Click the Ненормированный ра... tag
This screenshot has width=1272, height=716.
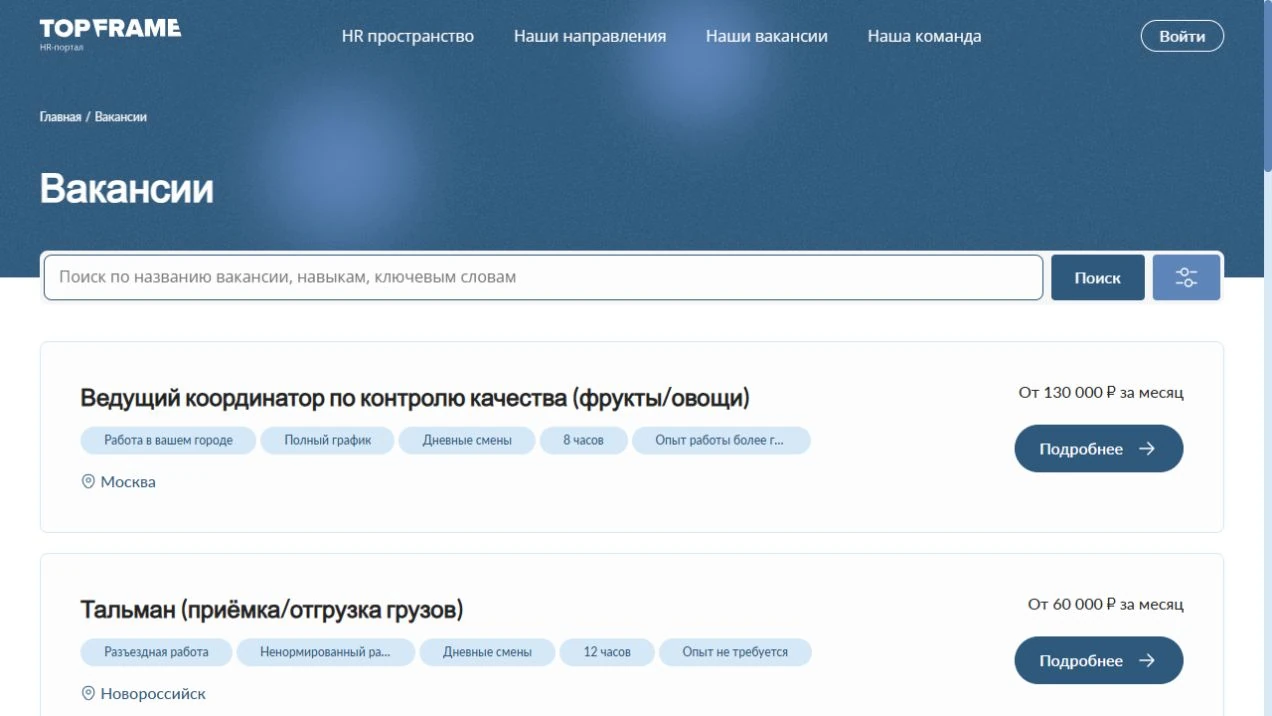click(x=325, y=653)
